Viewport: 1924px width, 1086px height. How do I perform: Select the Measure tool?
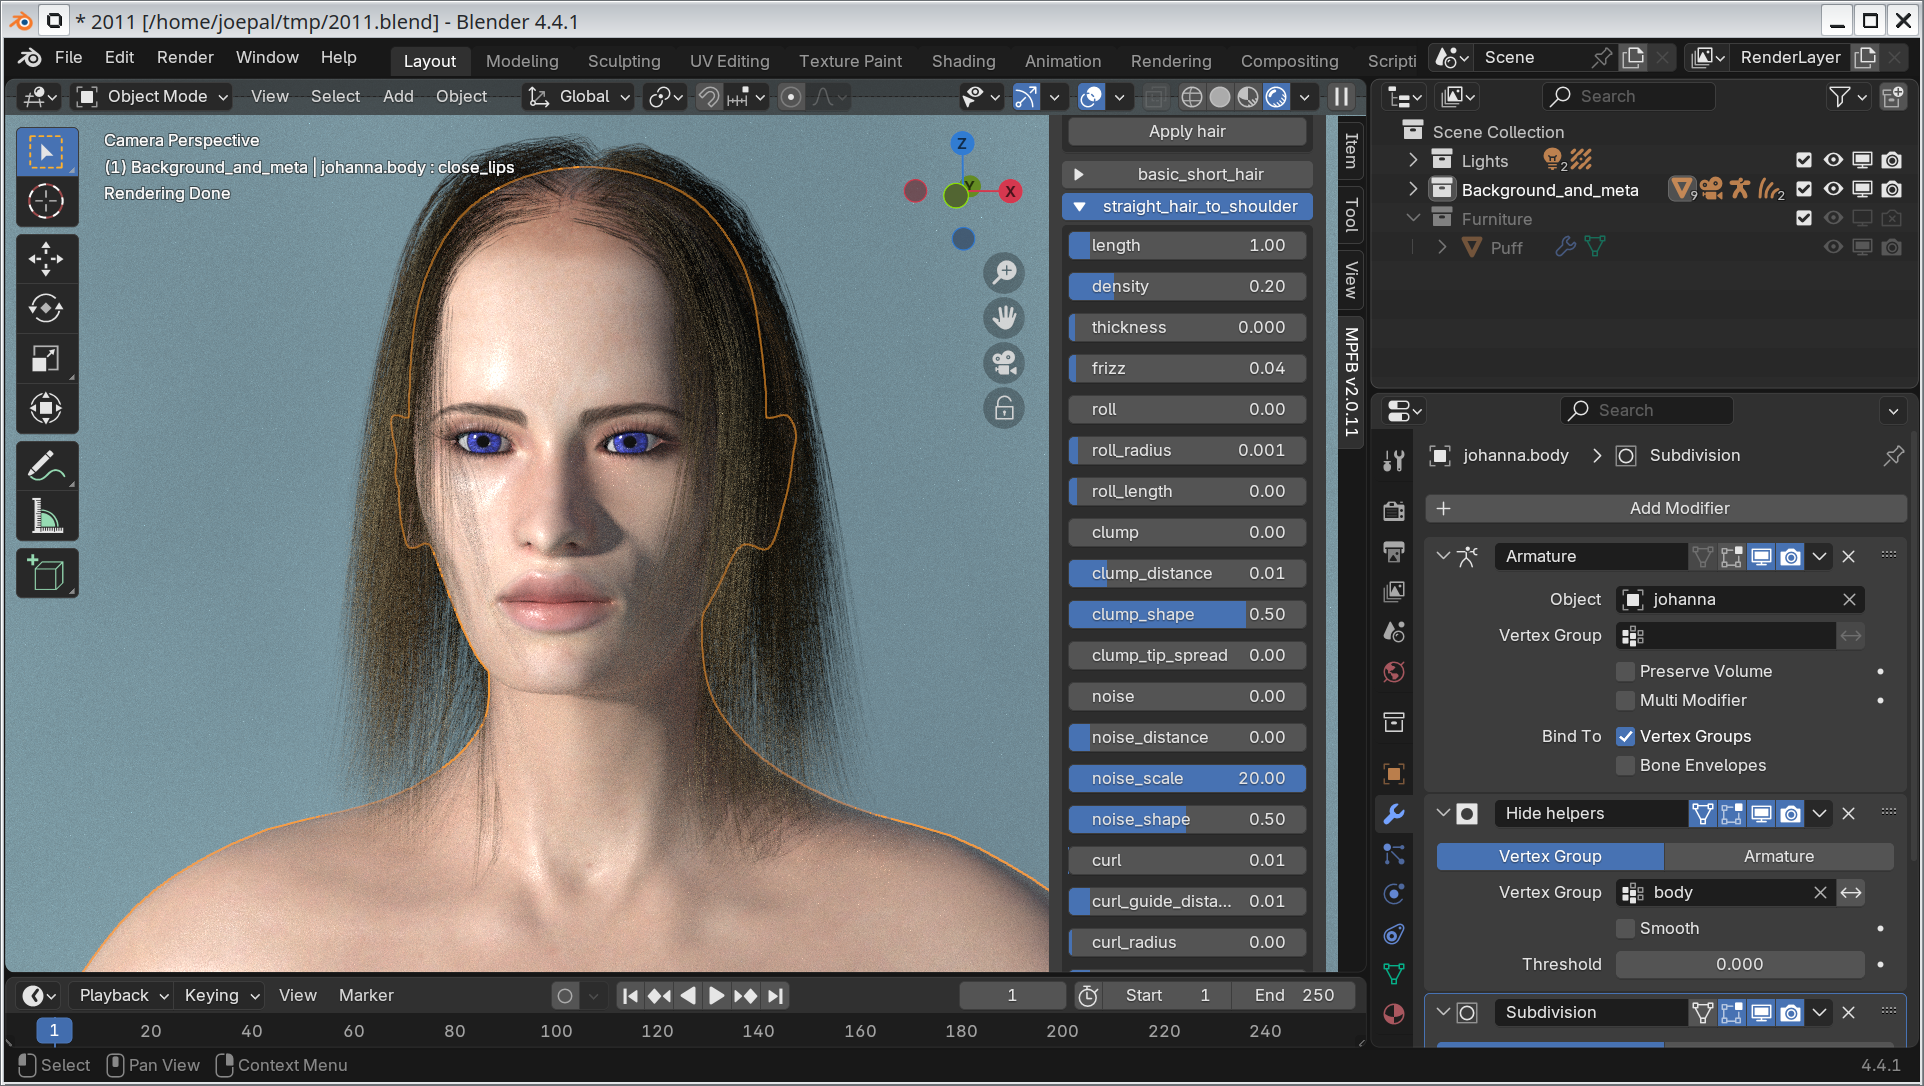click(x=46, y=516)
